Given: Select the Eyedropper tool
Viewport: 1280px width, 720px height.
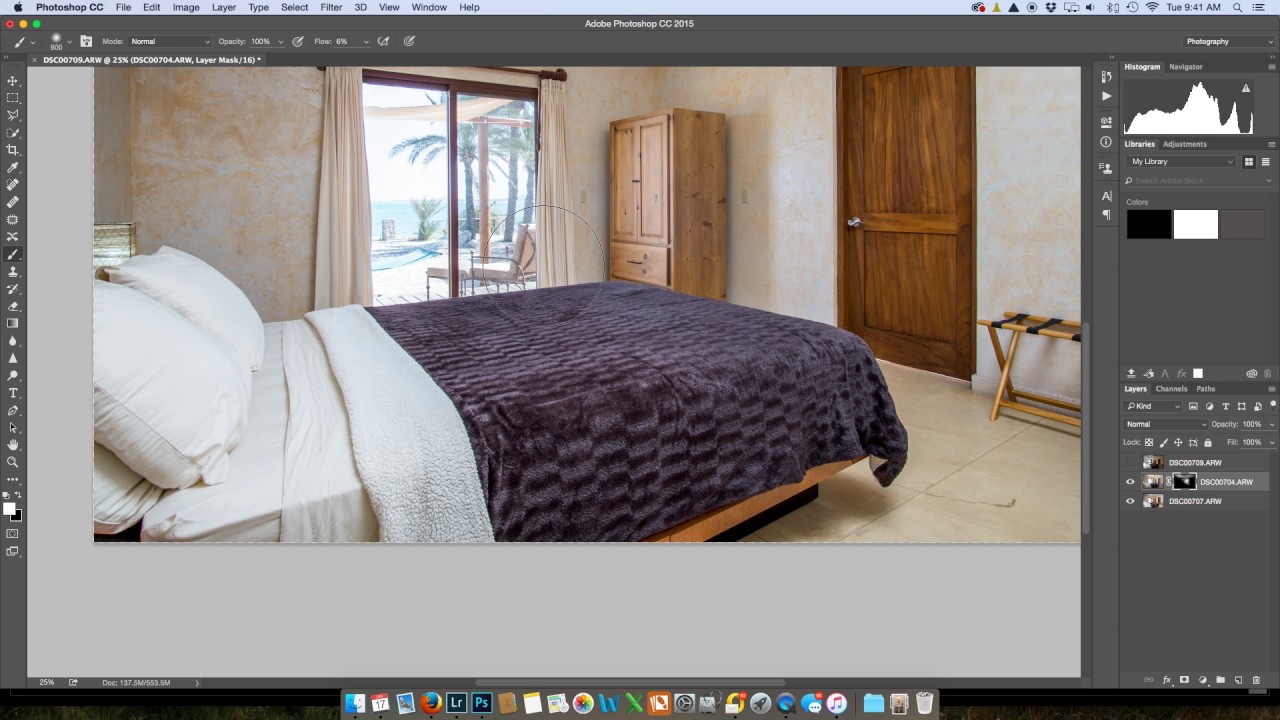Looking at the screenshot, I should point(13,167).
